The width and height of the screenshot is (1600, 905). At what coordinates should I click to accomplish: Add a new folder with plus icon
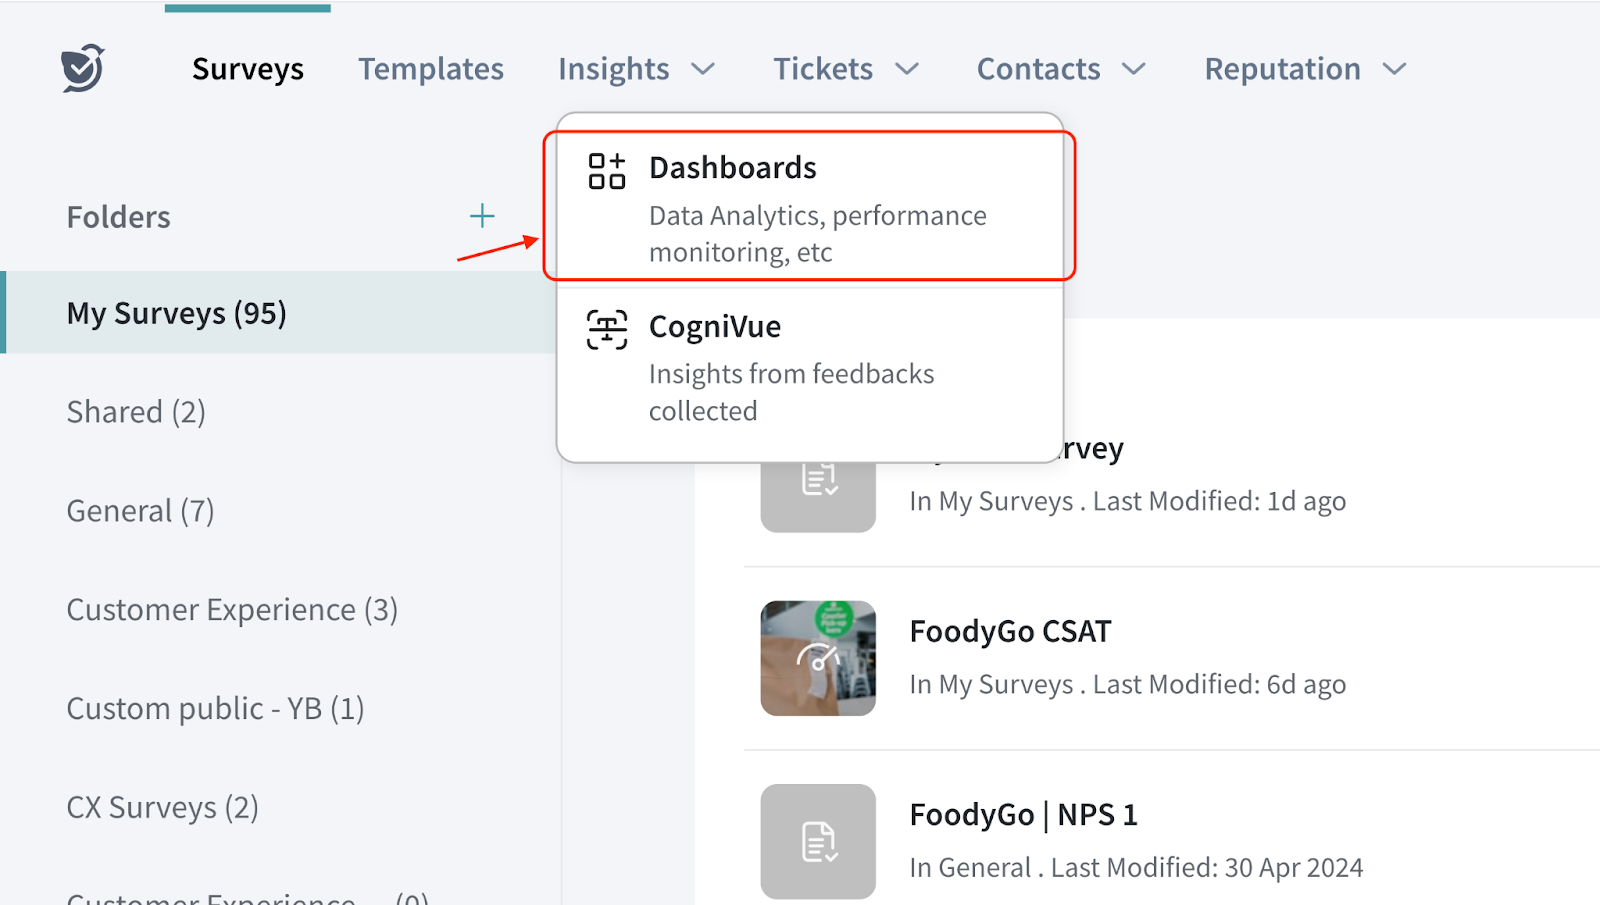pos(482,216)
